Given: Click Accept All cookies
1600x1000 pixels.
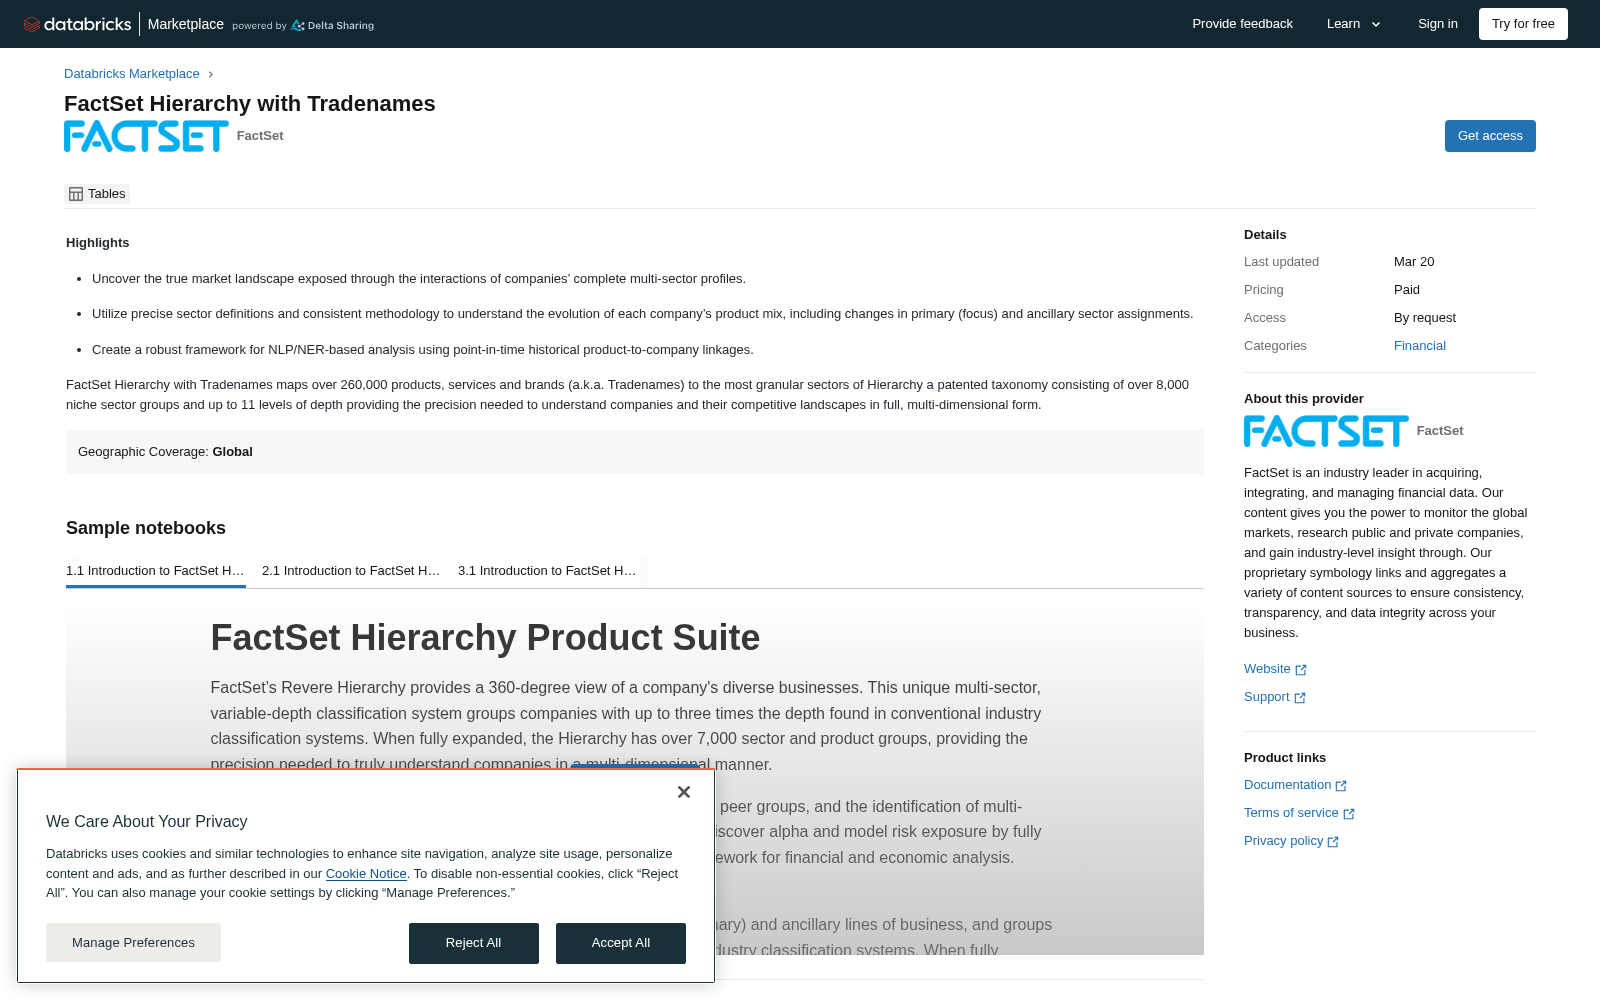Looking at the screenshot, I should point(621,943).
